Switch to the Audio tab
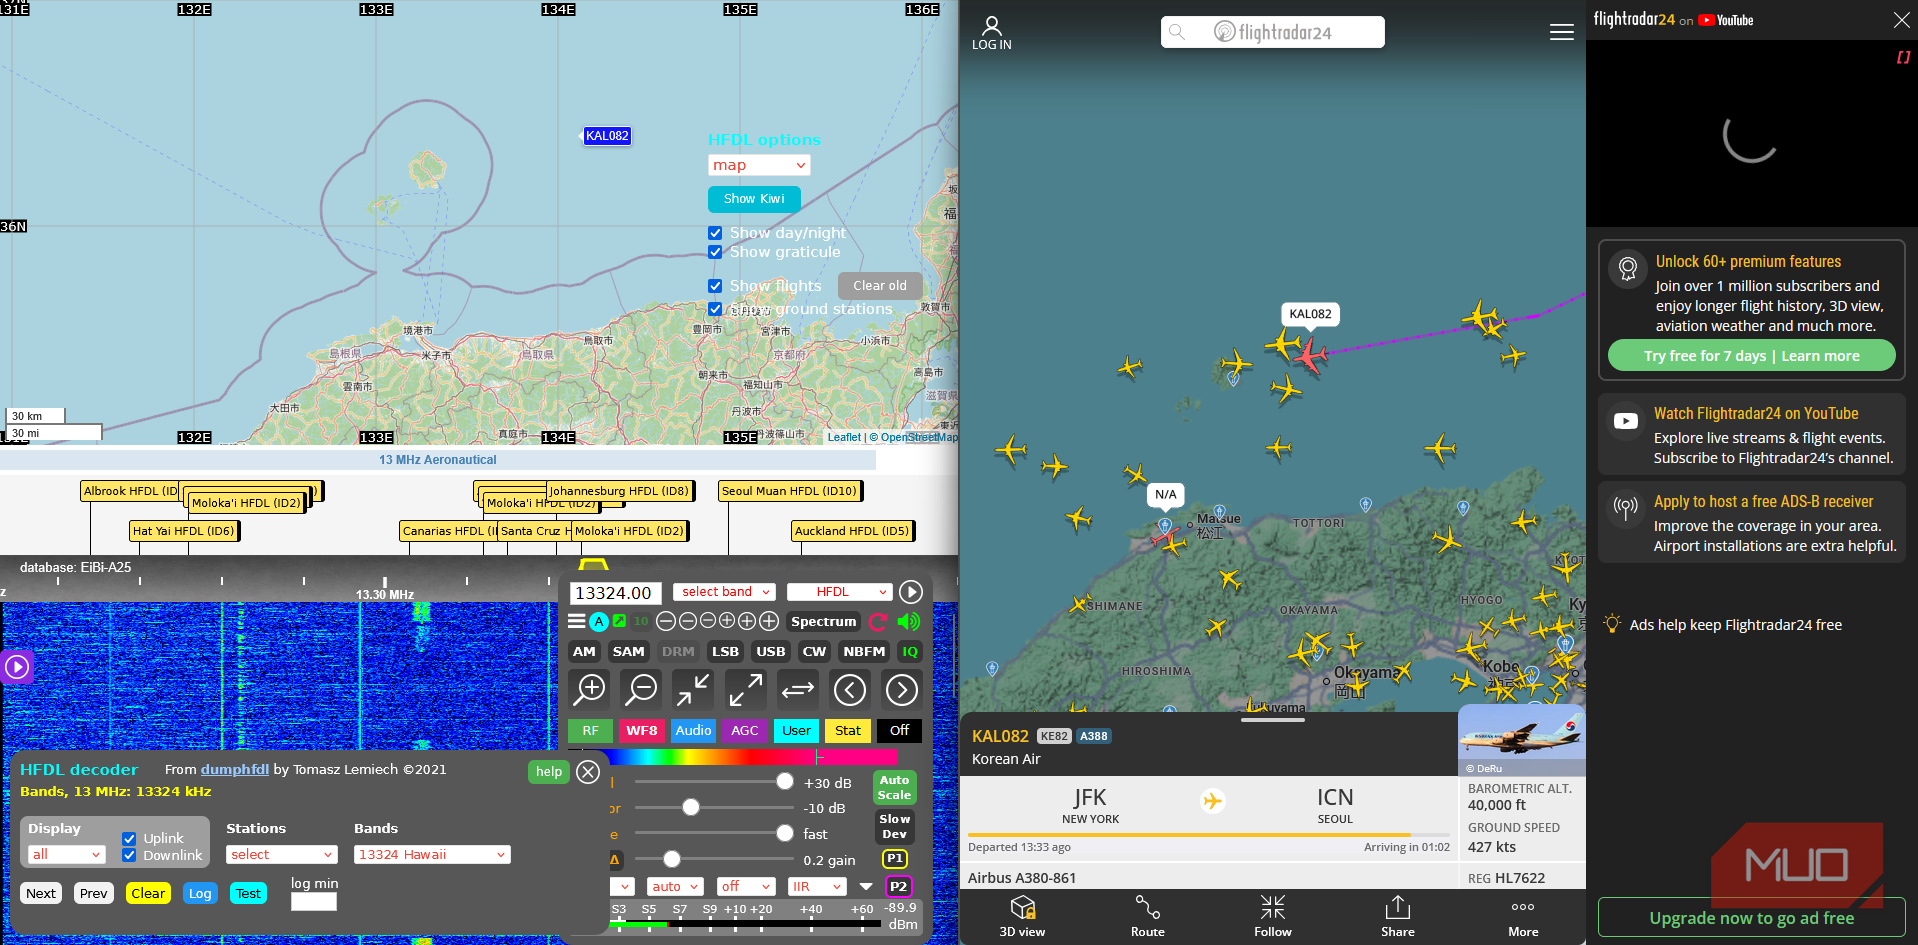Screen dimensions: 1918x945 pyautogui.click(x=693, y=731)
